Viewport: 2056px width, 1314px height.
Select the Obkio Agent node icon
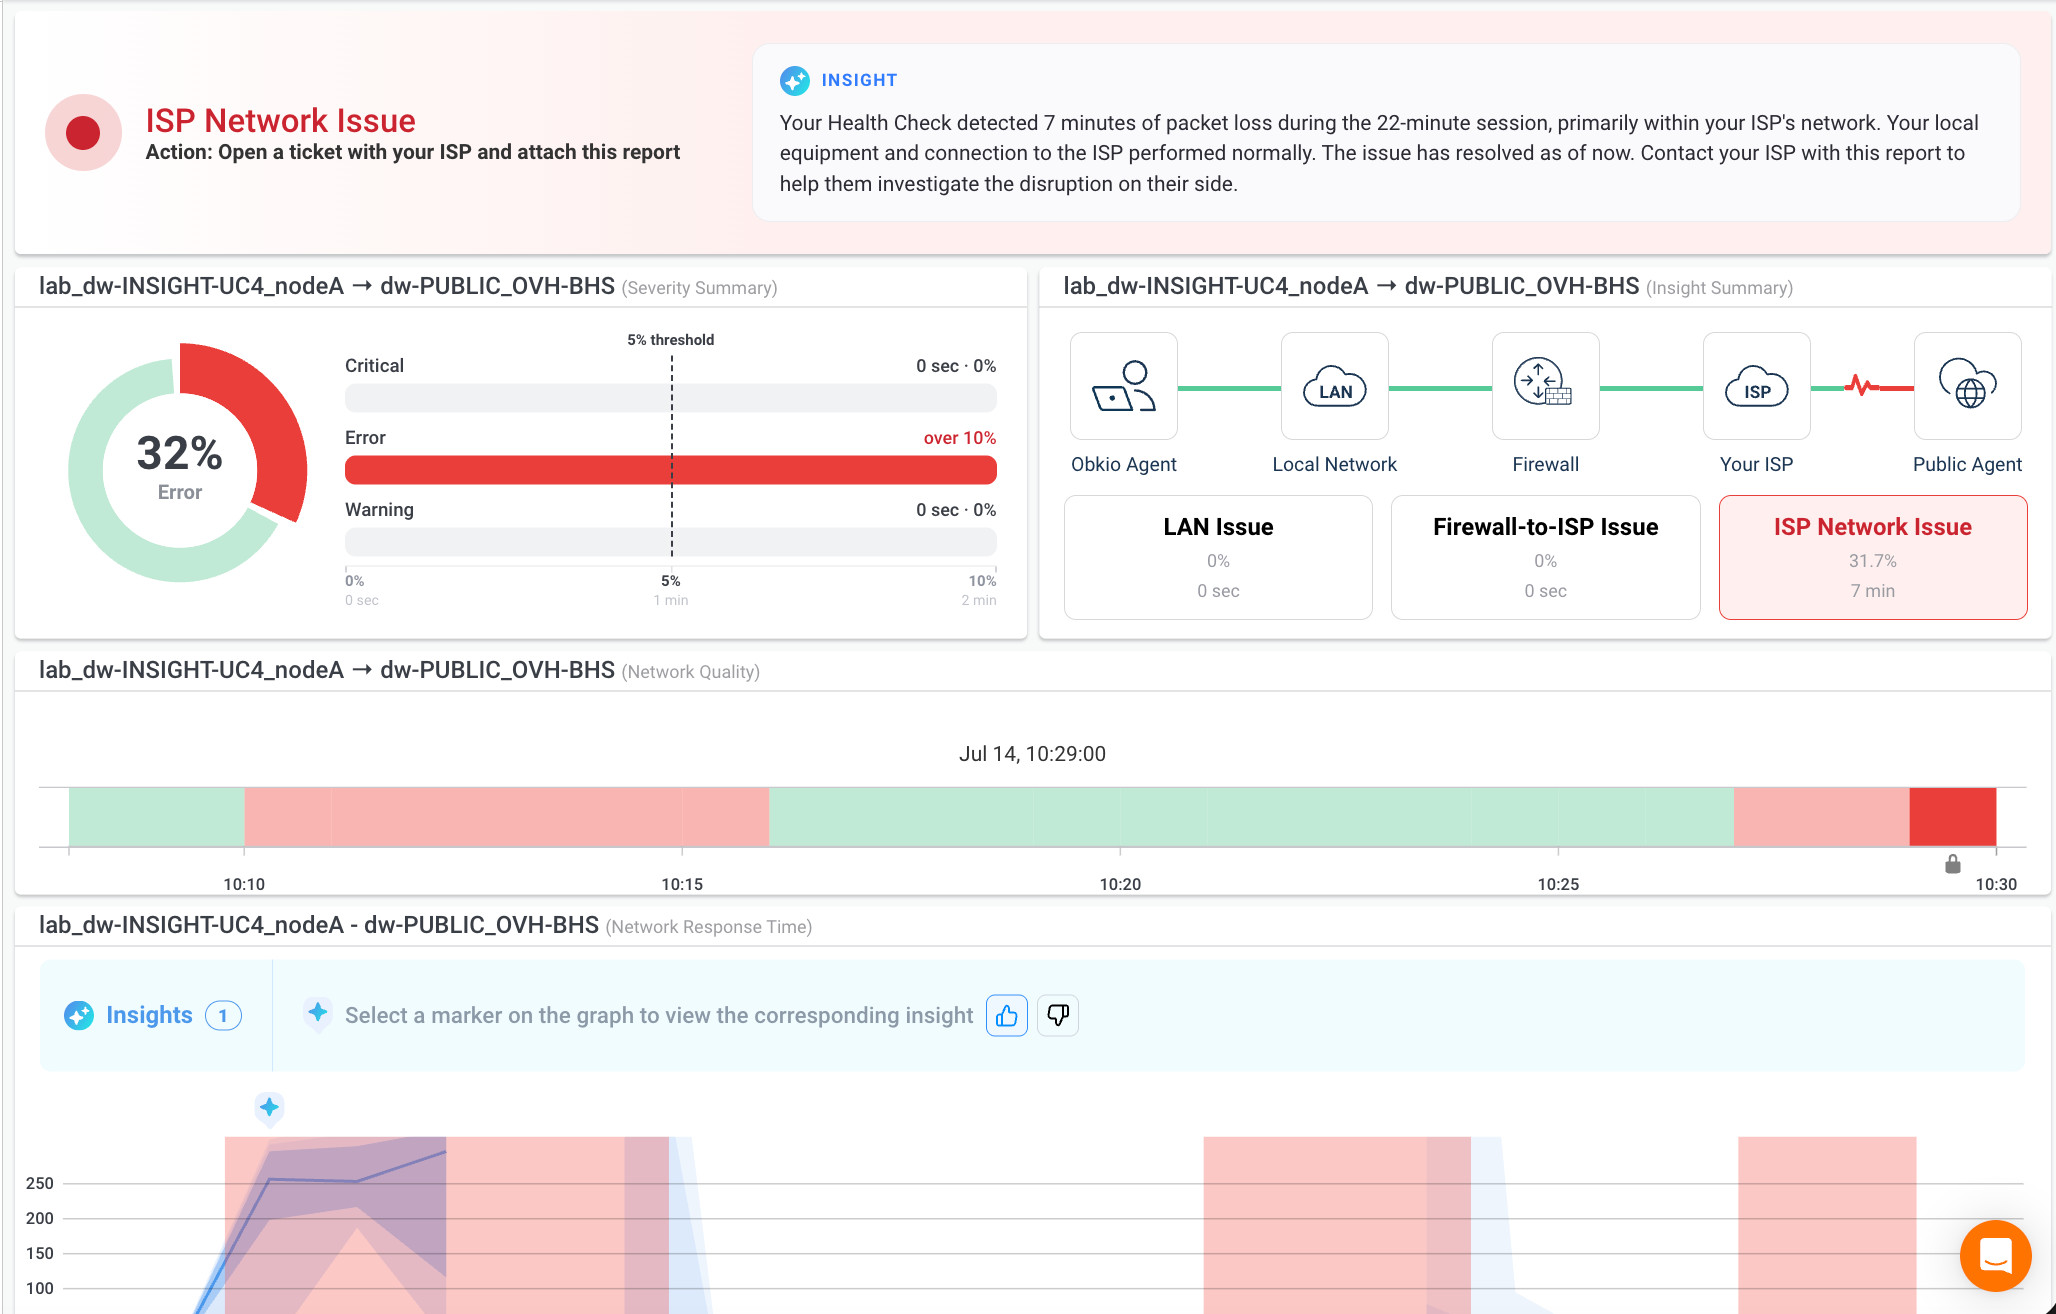point(1124,386)
